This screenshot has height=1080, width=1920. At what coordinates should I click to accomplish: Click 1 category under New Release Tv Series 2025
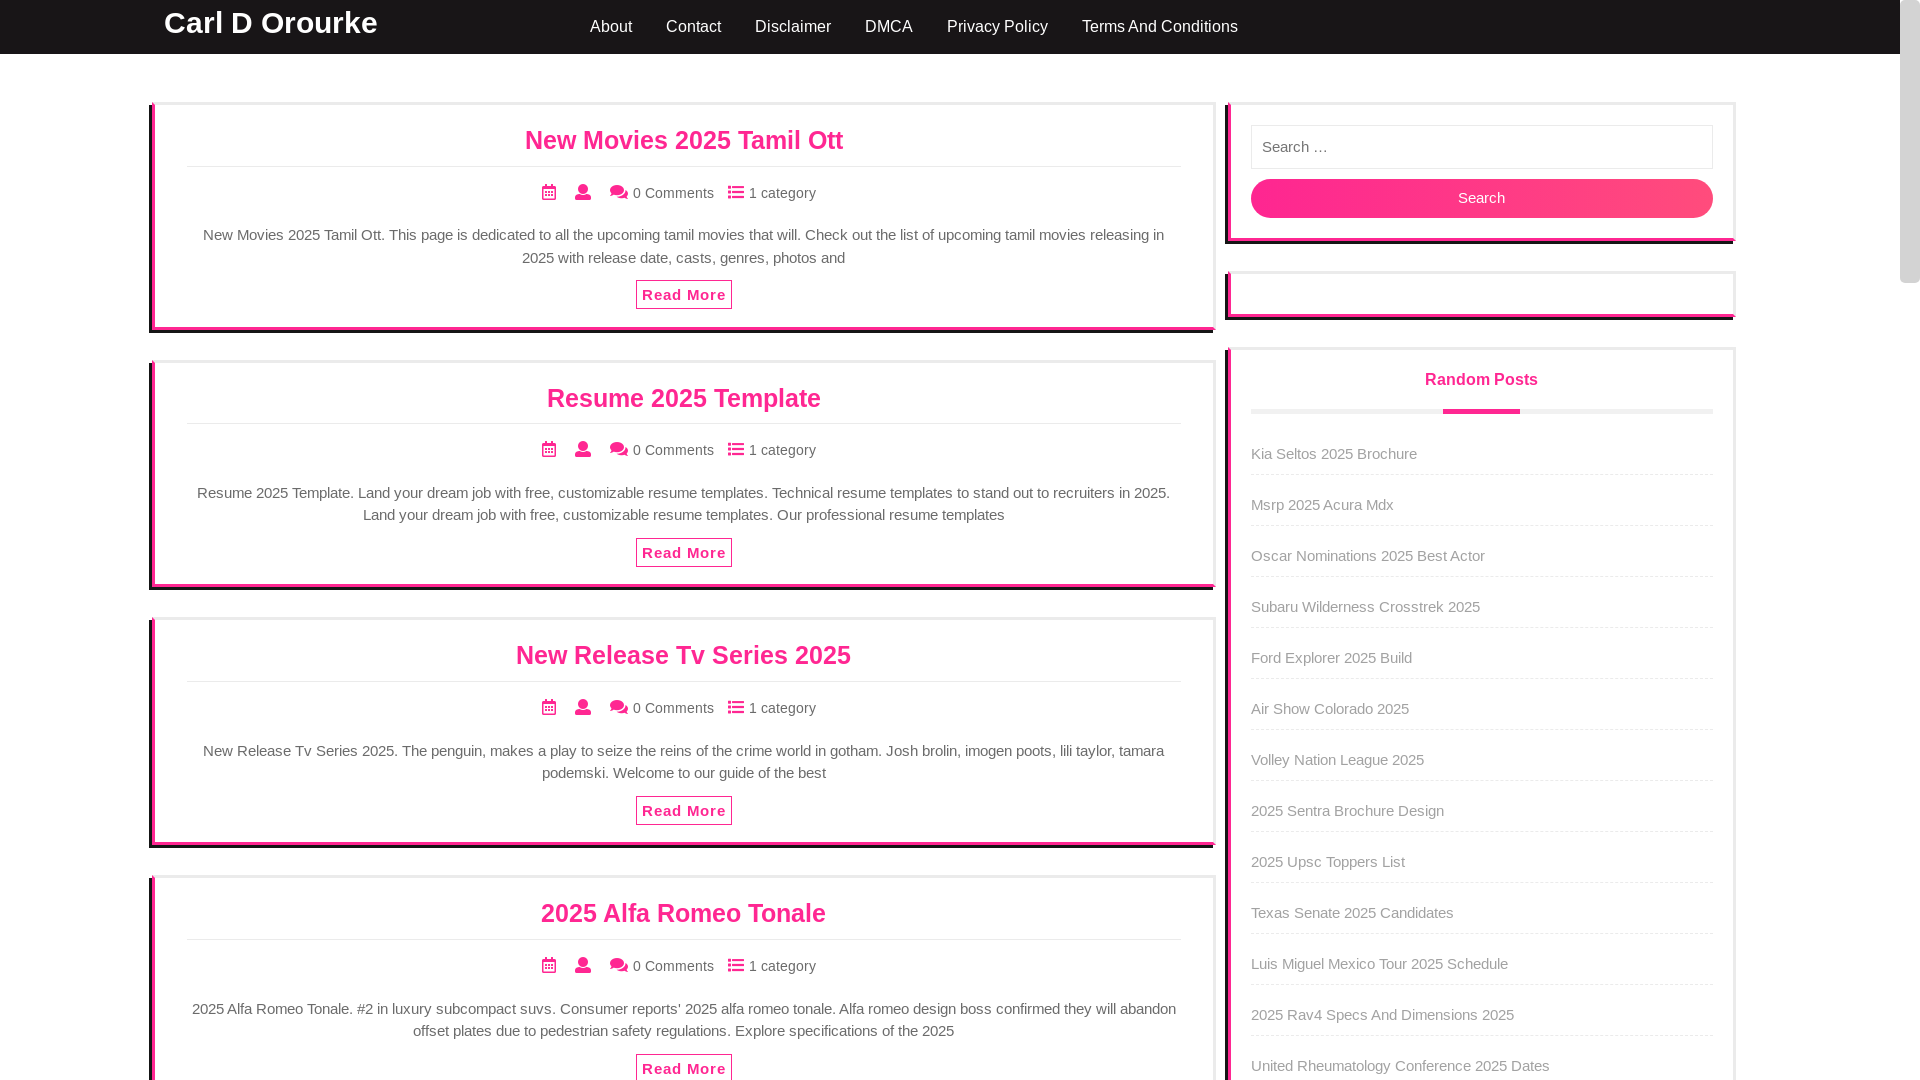782,708
